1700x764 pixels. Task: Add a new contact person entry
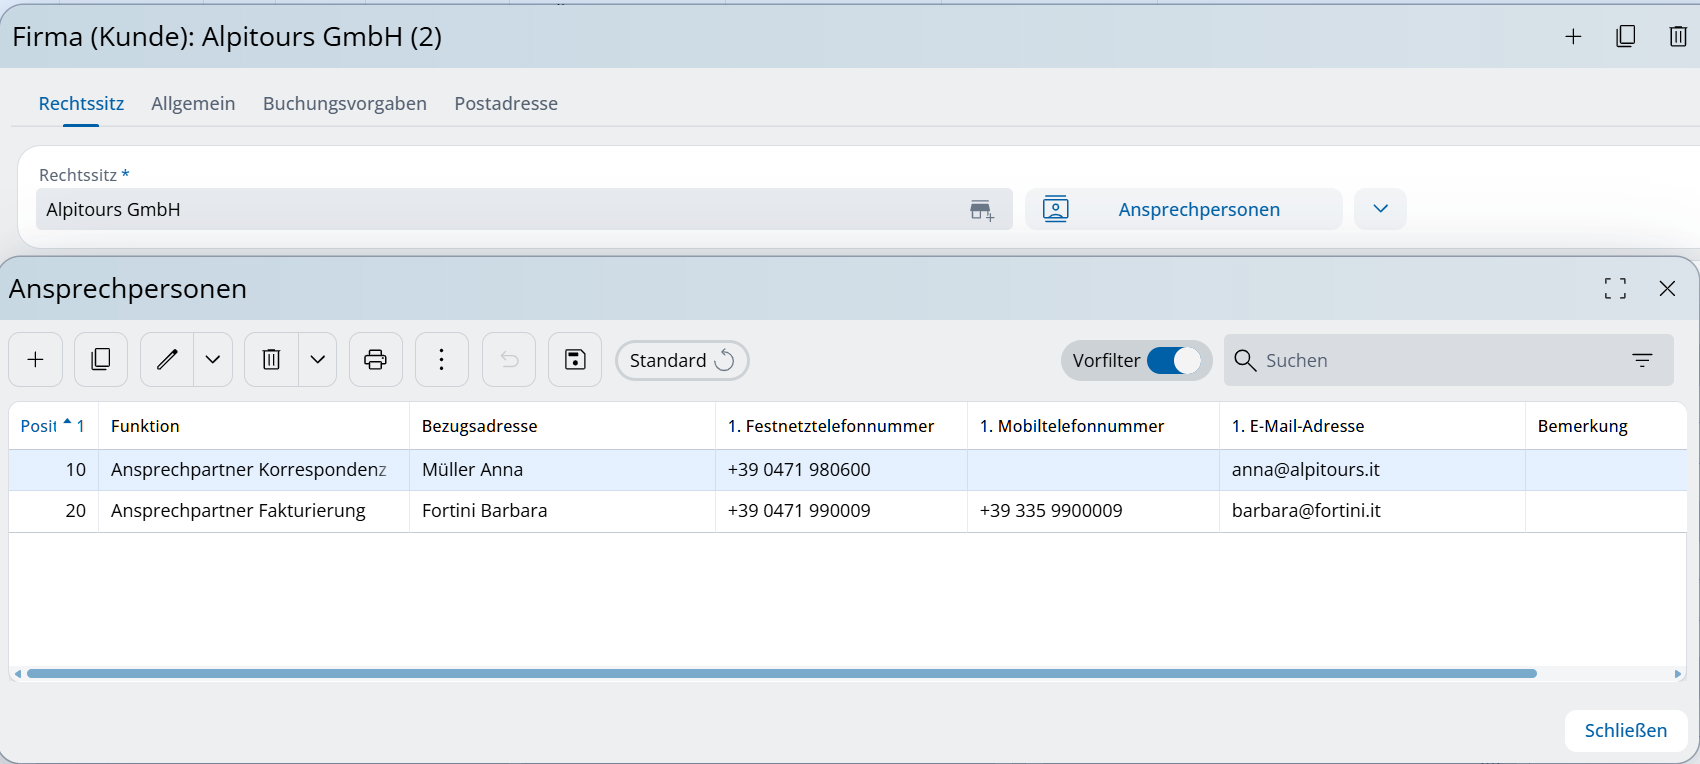click(36, 360)
